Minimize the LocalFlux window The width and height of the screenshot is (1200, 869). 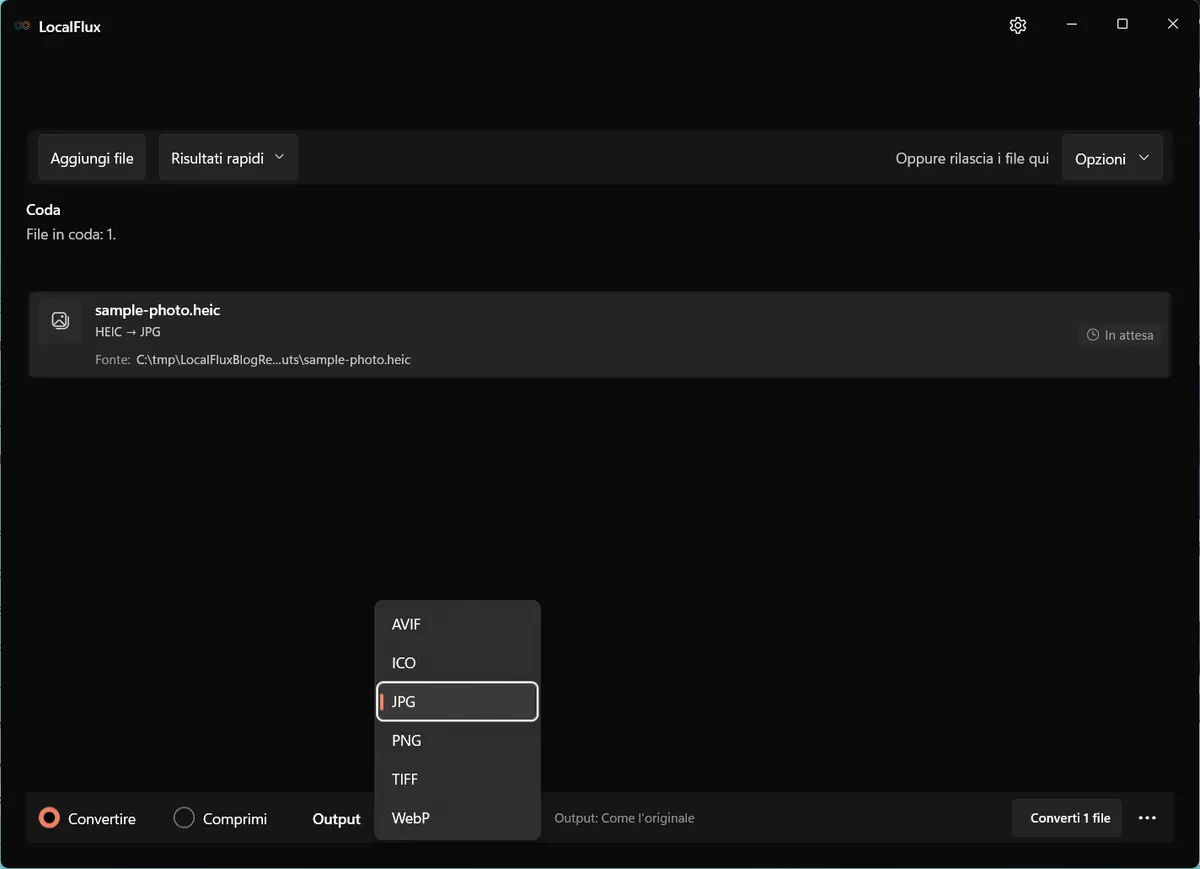pyautogui.click(x=1071, y=25)
